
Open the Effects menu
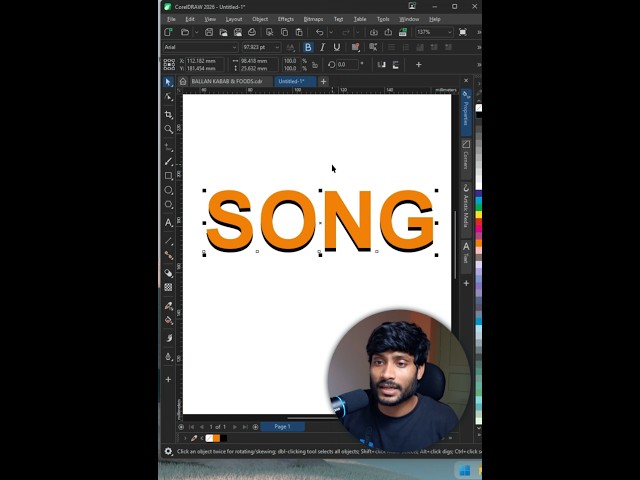(286, 19)
